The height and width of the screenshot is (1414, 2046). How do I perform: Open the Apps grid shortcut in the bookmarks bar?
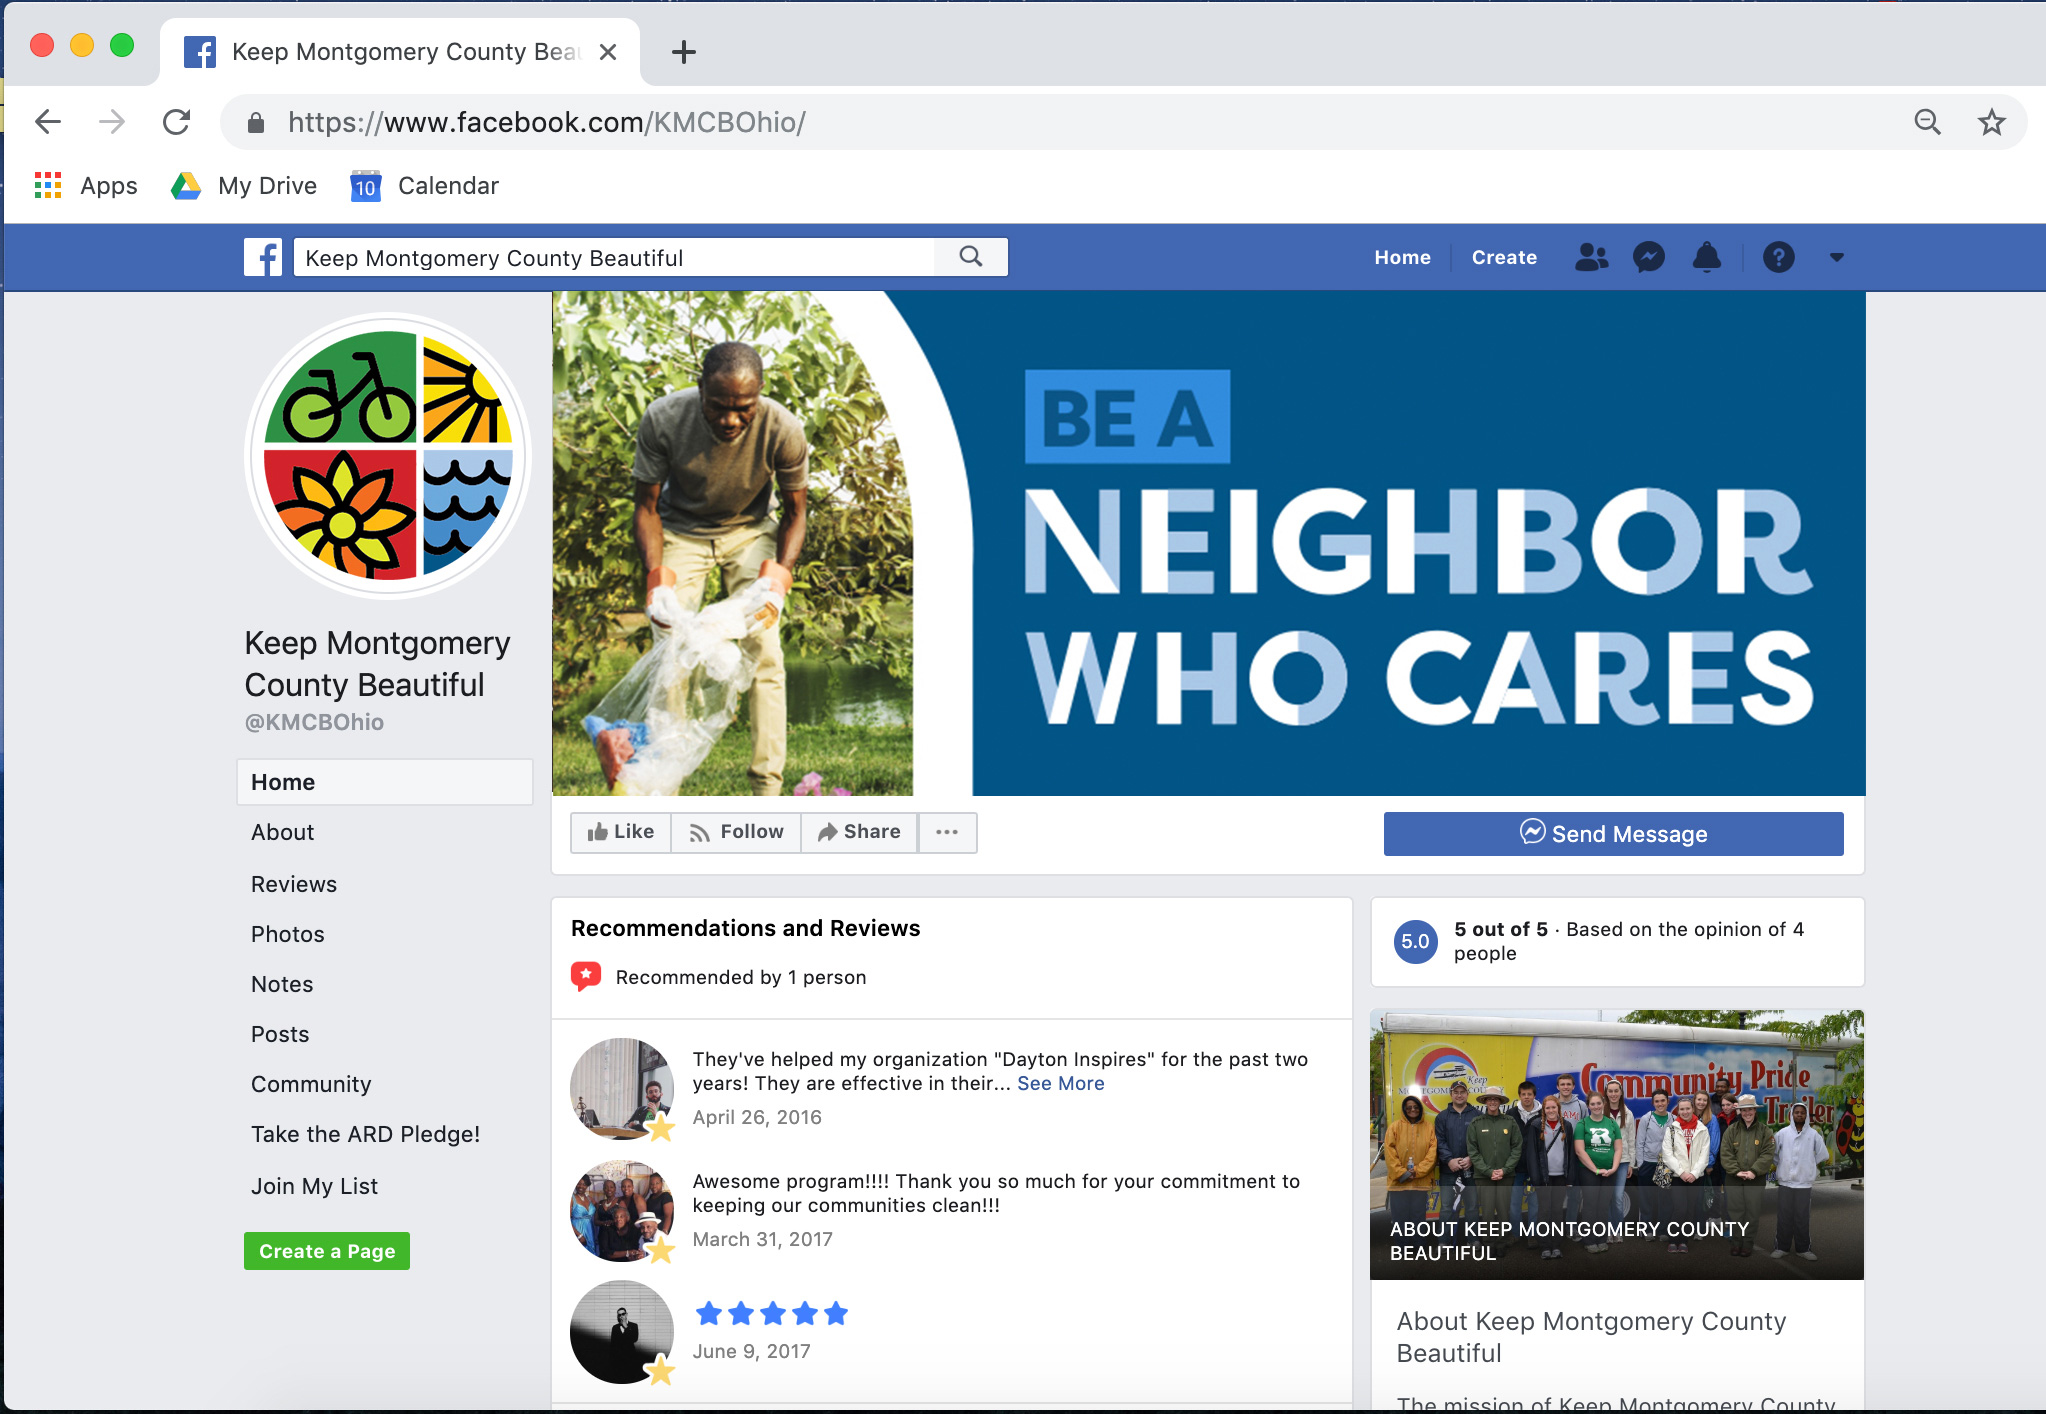click(86, 186)
